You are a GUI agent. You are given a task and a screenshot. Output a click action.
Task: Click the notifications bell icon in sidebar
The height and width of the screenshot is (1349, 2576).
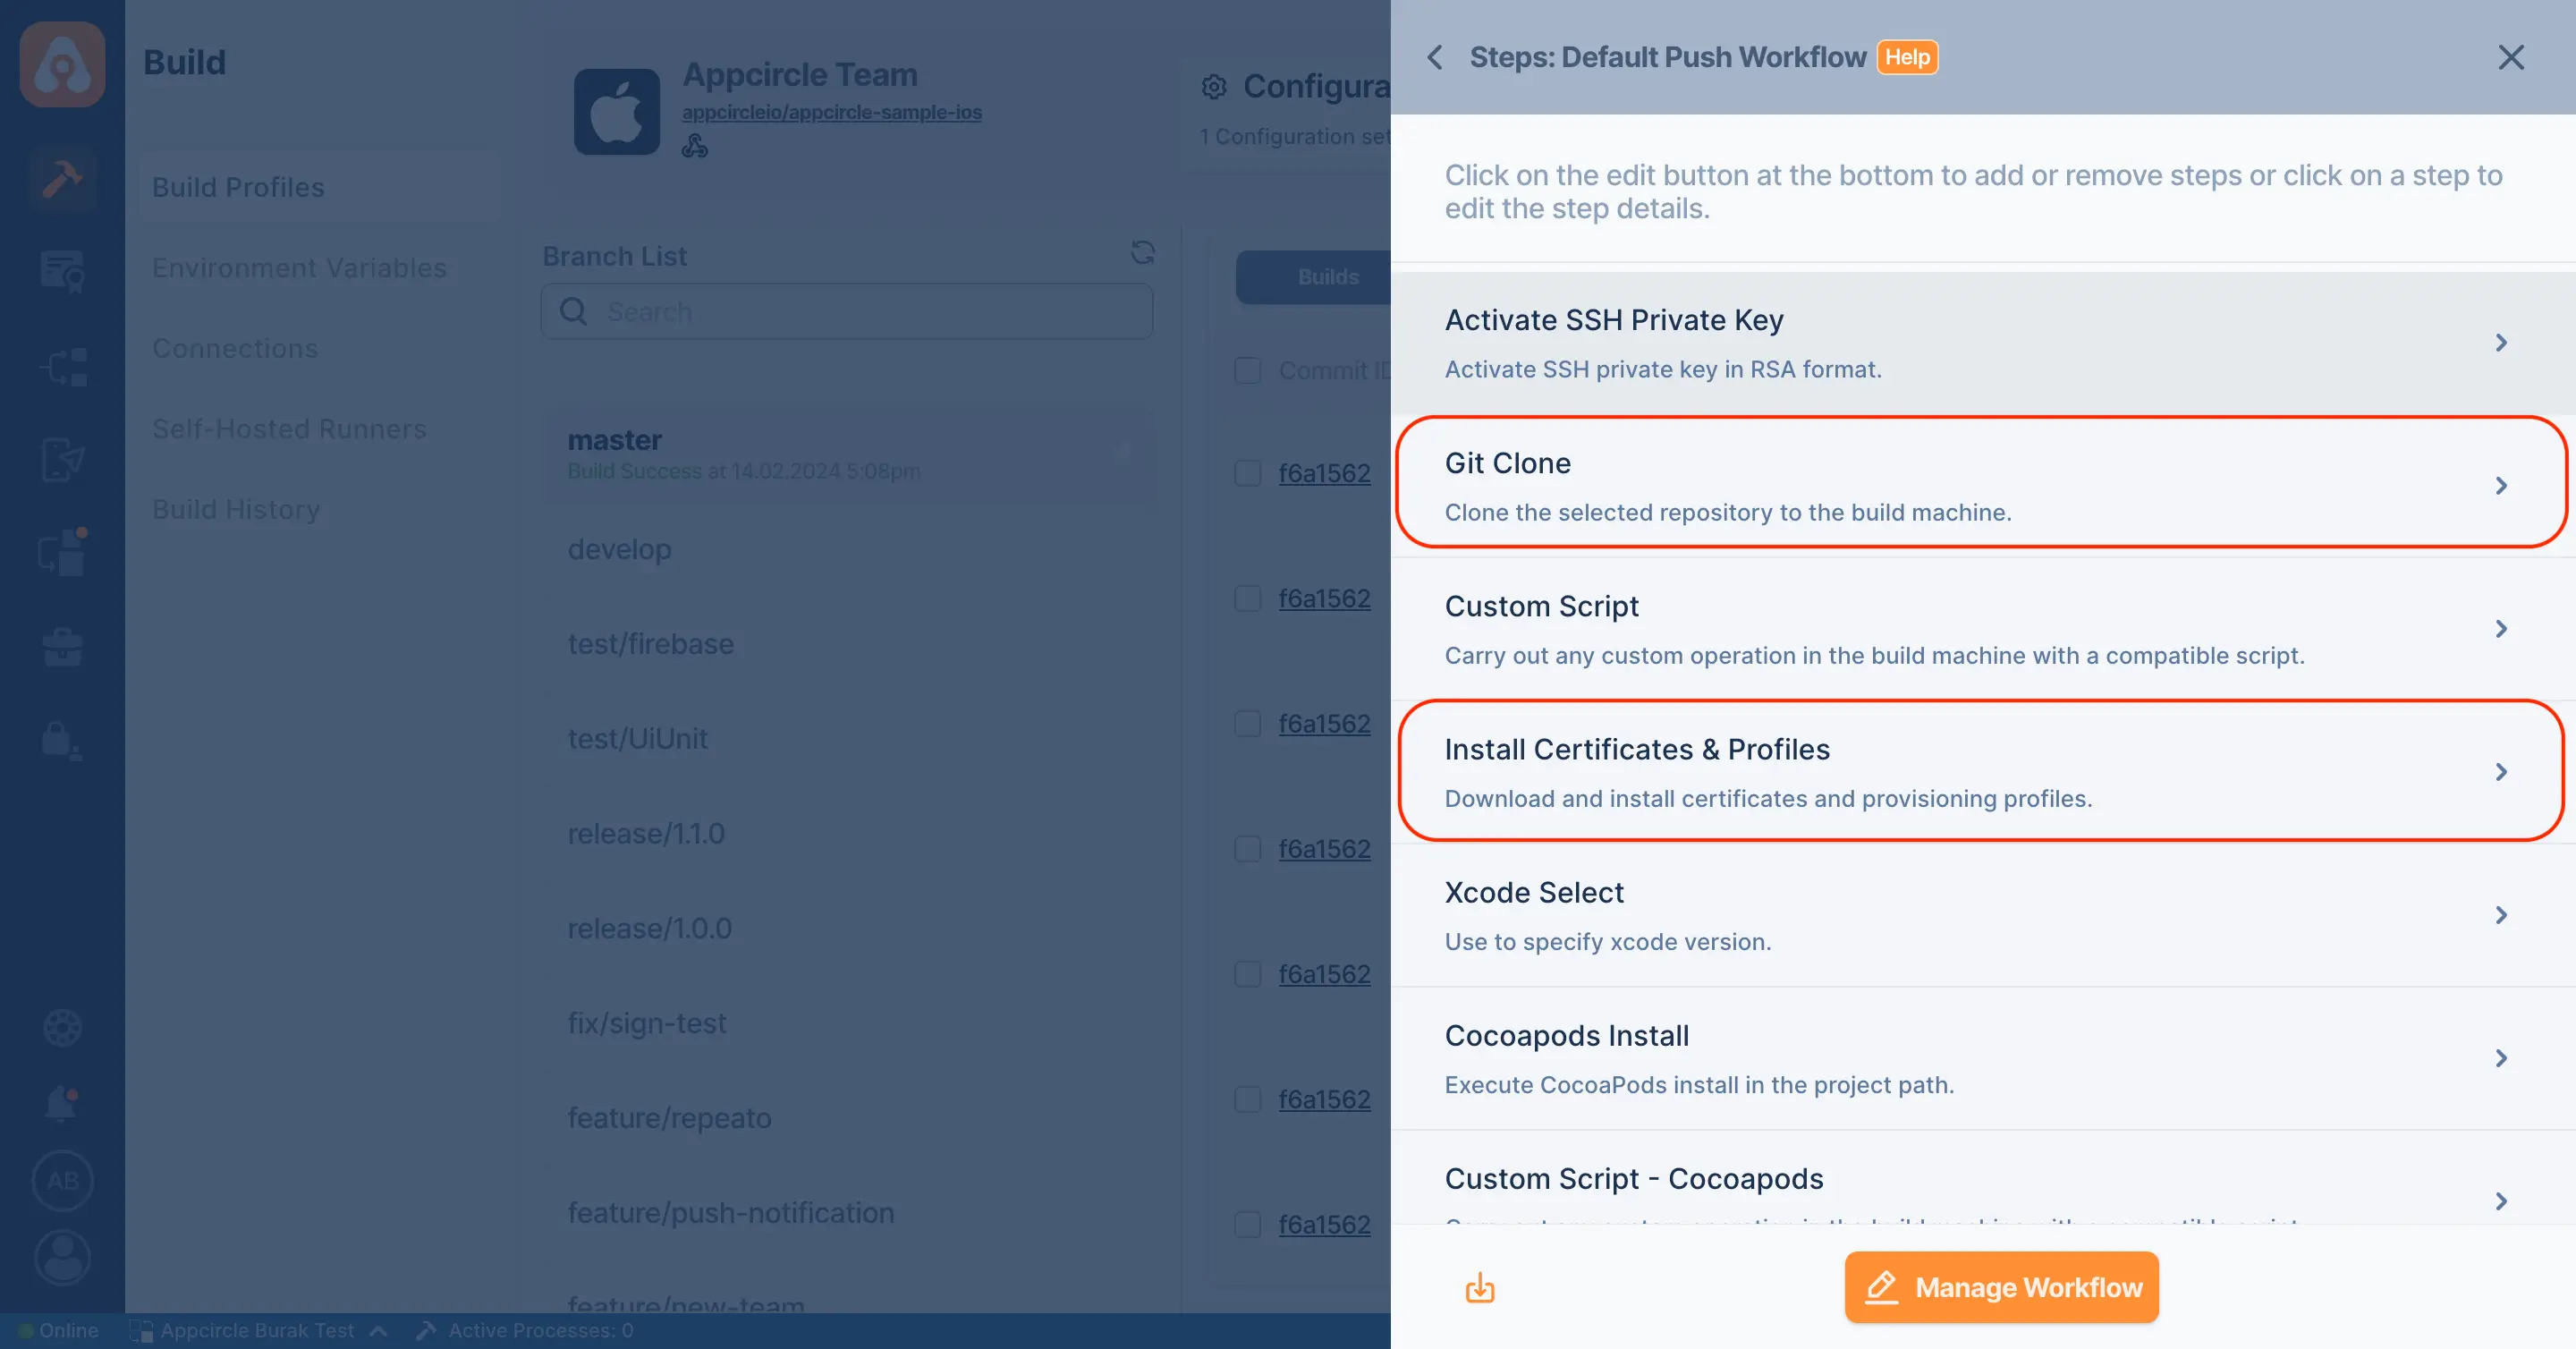[62, 1103]
